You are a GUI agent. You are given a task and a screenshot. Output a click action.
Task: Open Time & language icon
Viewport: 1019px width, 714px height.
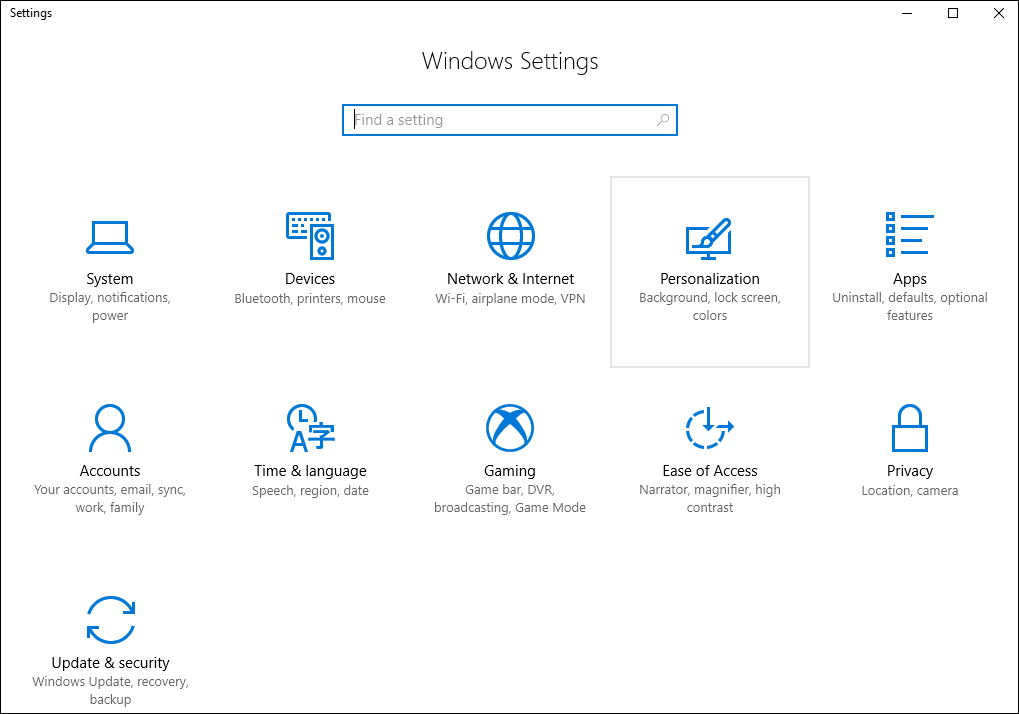pos(310,429)
